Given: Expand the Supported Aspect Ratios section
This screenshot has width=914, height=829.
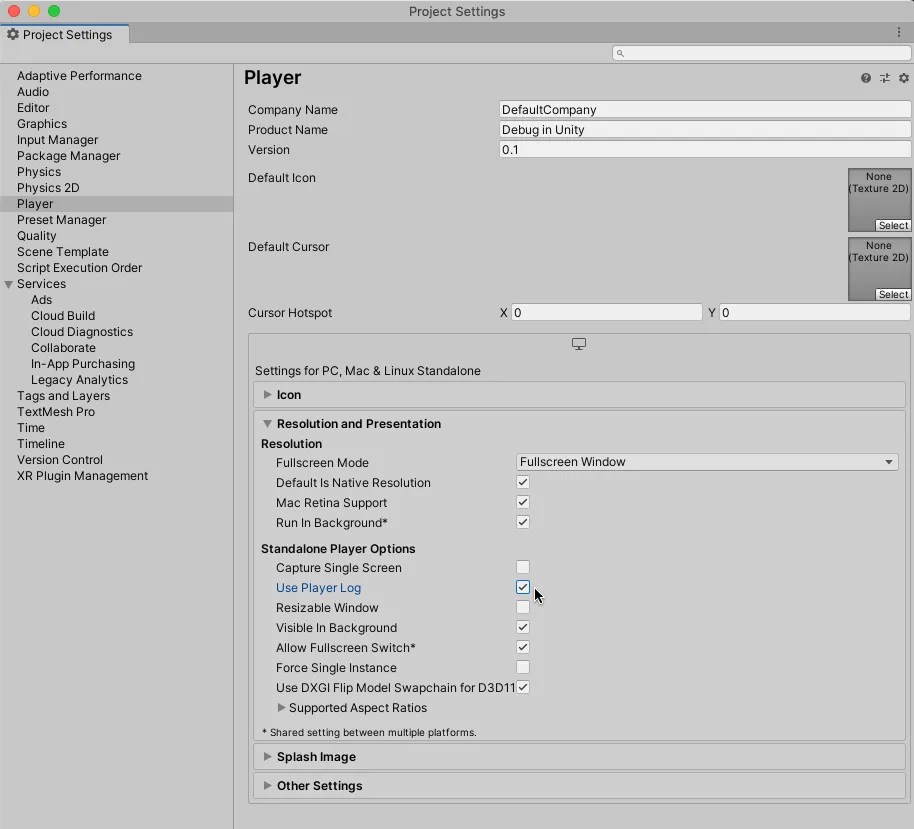Looking at the screenshot, I should 281,707.
